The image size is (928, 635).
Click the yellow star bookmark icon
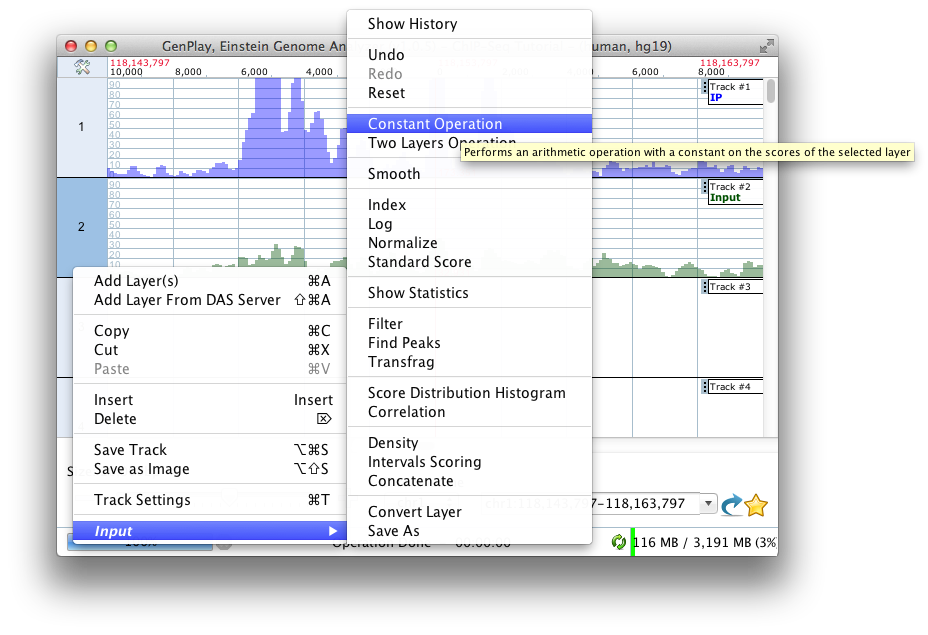(756, 505)
